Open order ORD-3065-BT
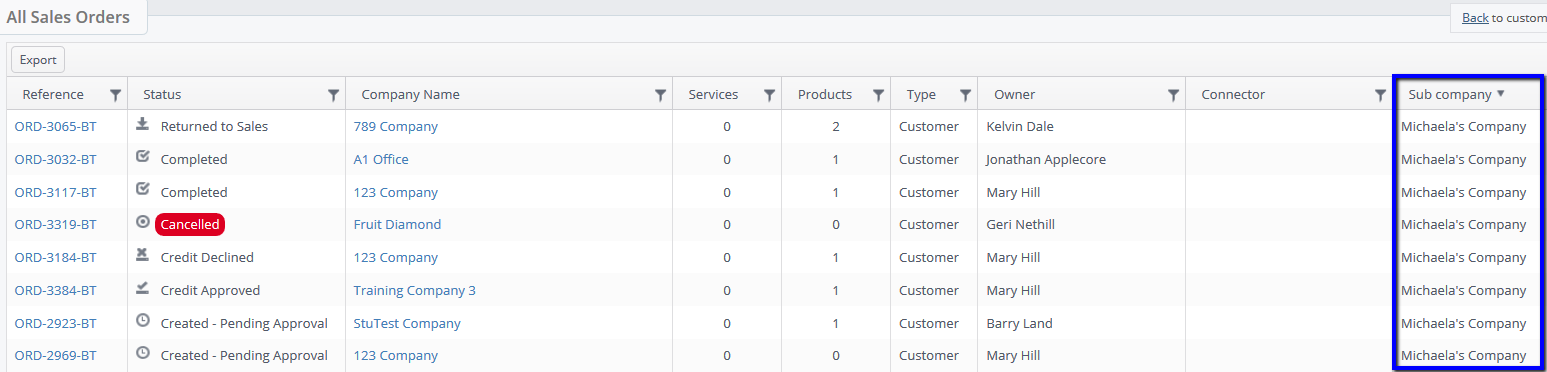Image resolution: width=1547 pixels, height=372 pixels. coord(56,127)
